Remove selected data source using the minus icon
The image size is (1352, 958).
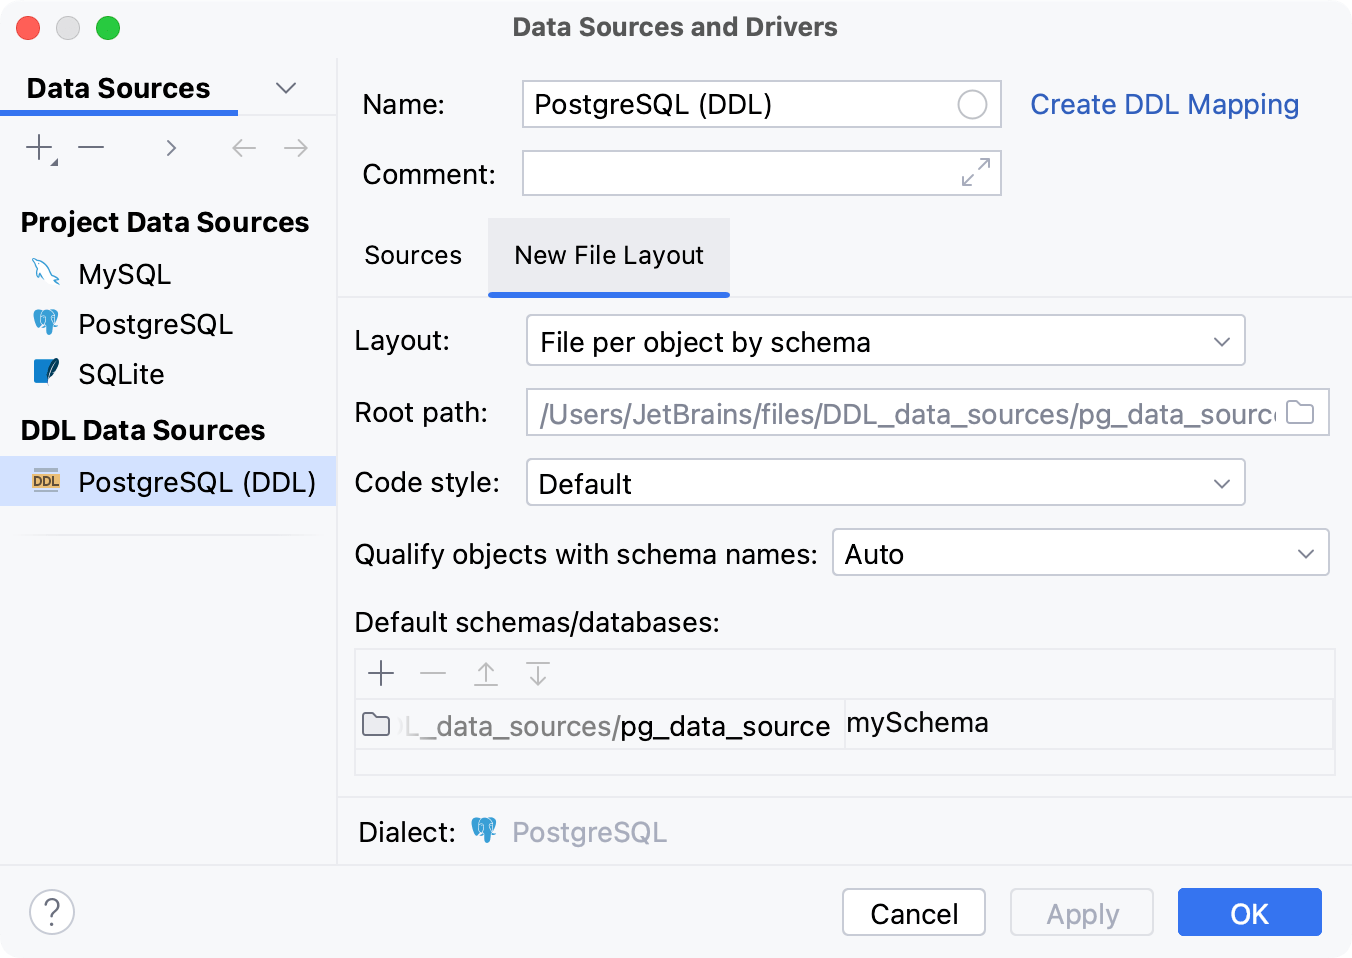[91, 147]
